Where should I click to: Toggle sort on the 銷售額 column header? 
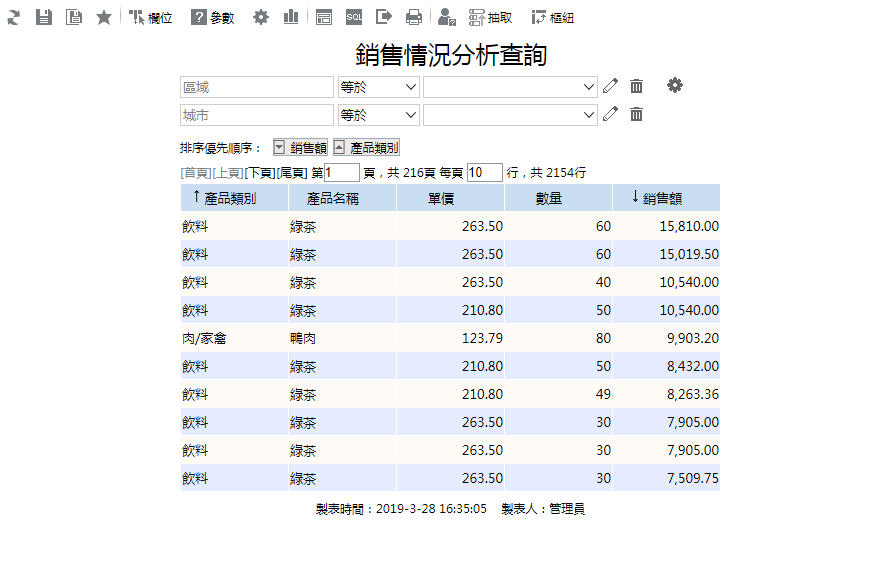[666, 198]
